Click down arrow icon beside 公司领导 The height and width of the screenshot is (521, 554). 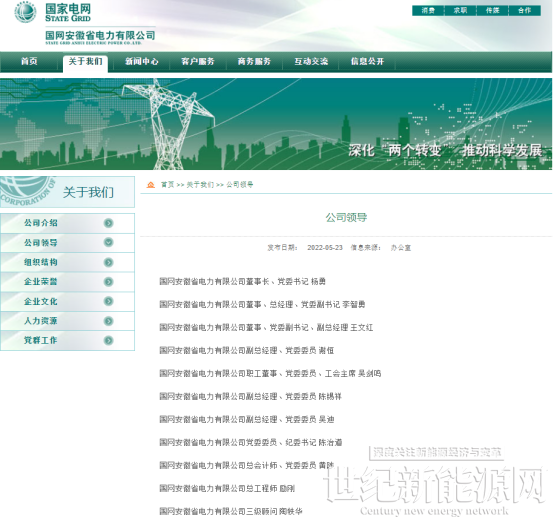click(108, 242)
